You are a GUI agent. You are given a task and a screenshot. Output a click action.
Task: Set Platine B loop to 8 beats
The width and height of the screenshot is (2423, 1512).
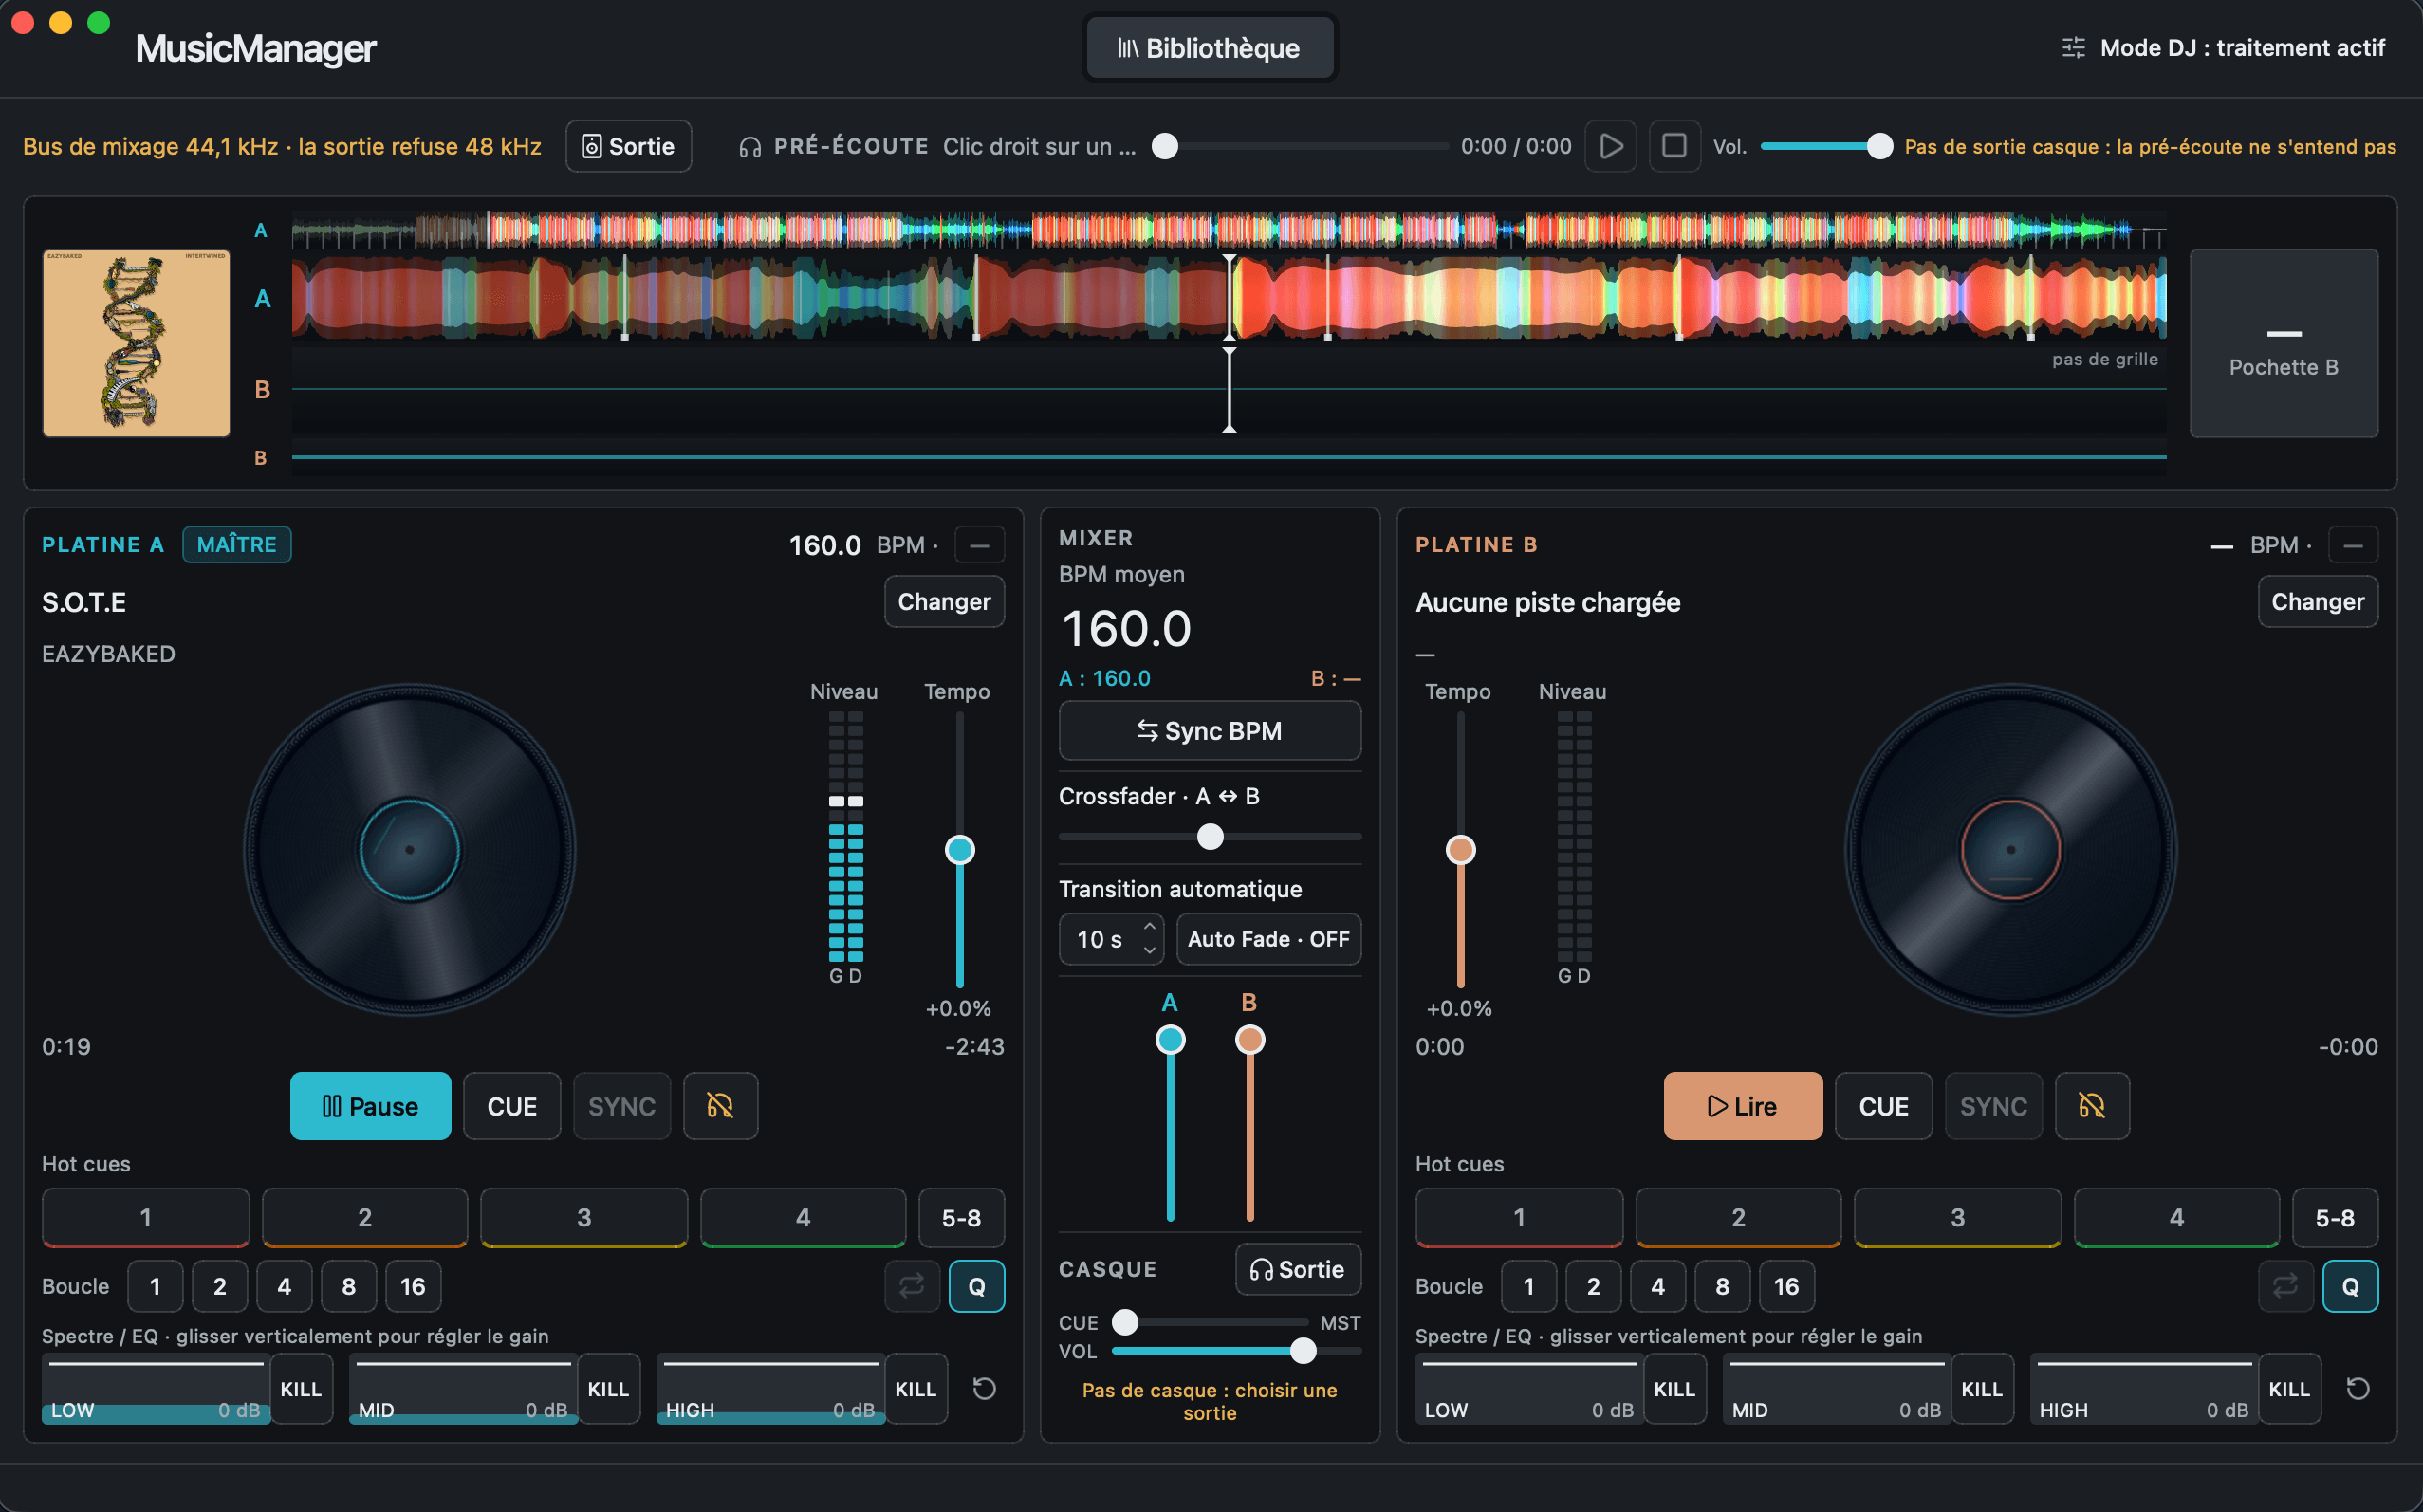point(1722,1286)
